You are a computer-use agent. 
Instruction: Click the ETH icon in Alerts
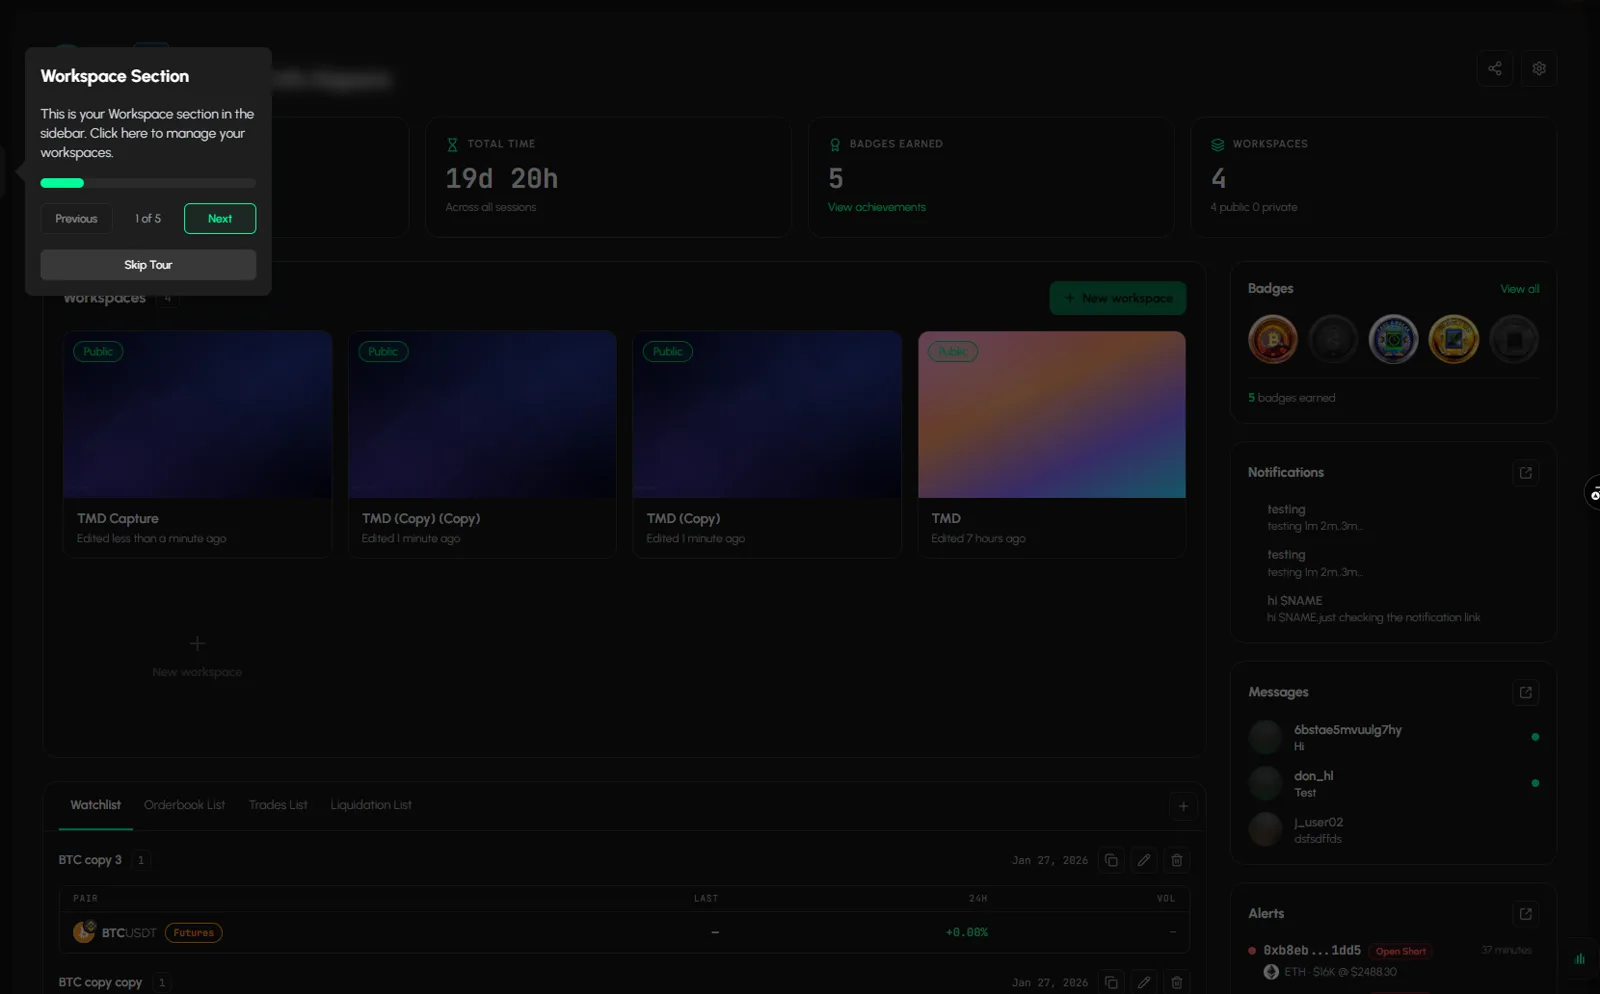pyautogui.click(x=1271, y=972)
